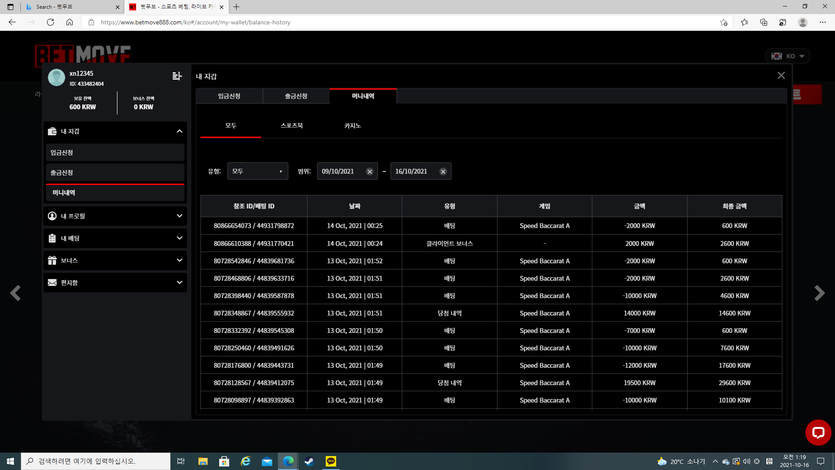Click the live chat bubble icon
The image size is (835, 470).
point(818,432)
